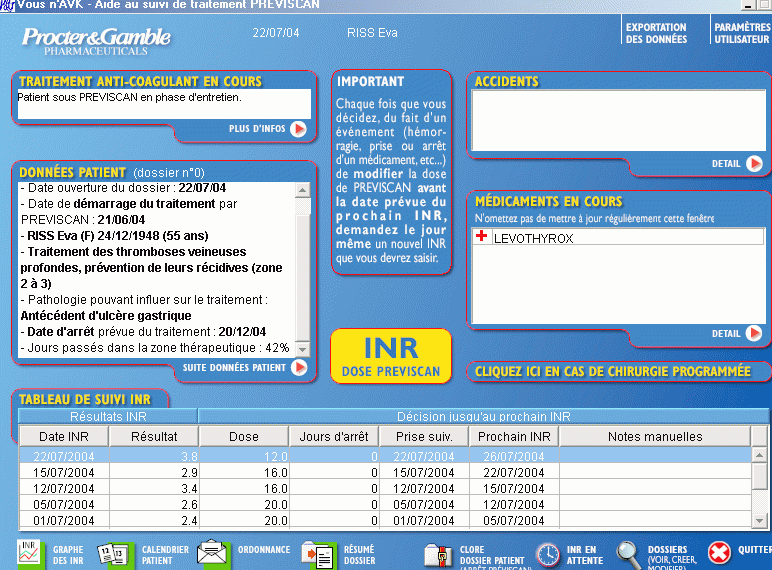This screenshot has width=772, height=570.
Task: Click the Calendrier Patient label
Action: (x=165, y=555)
